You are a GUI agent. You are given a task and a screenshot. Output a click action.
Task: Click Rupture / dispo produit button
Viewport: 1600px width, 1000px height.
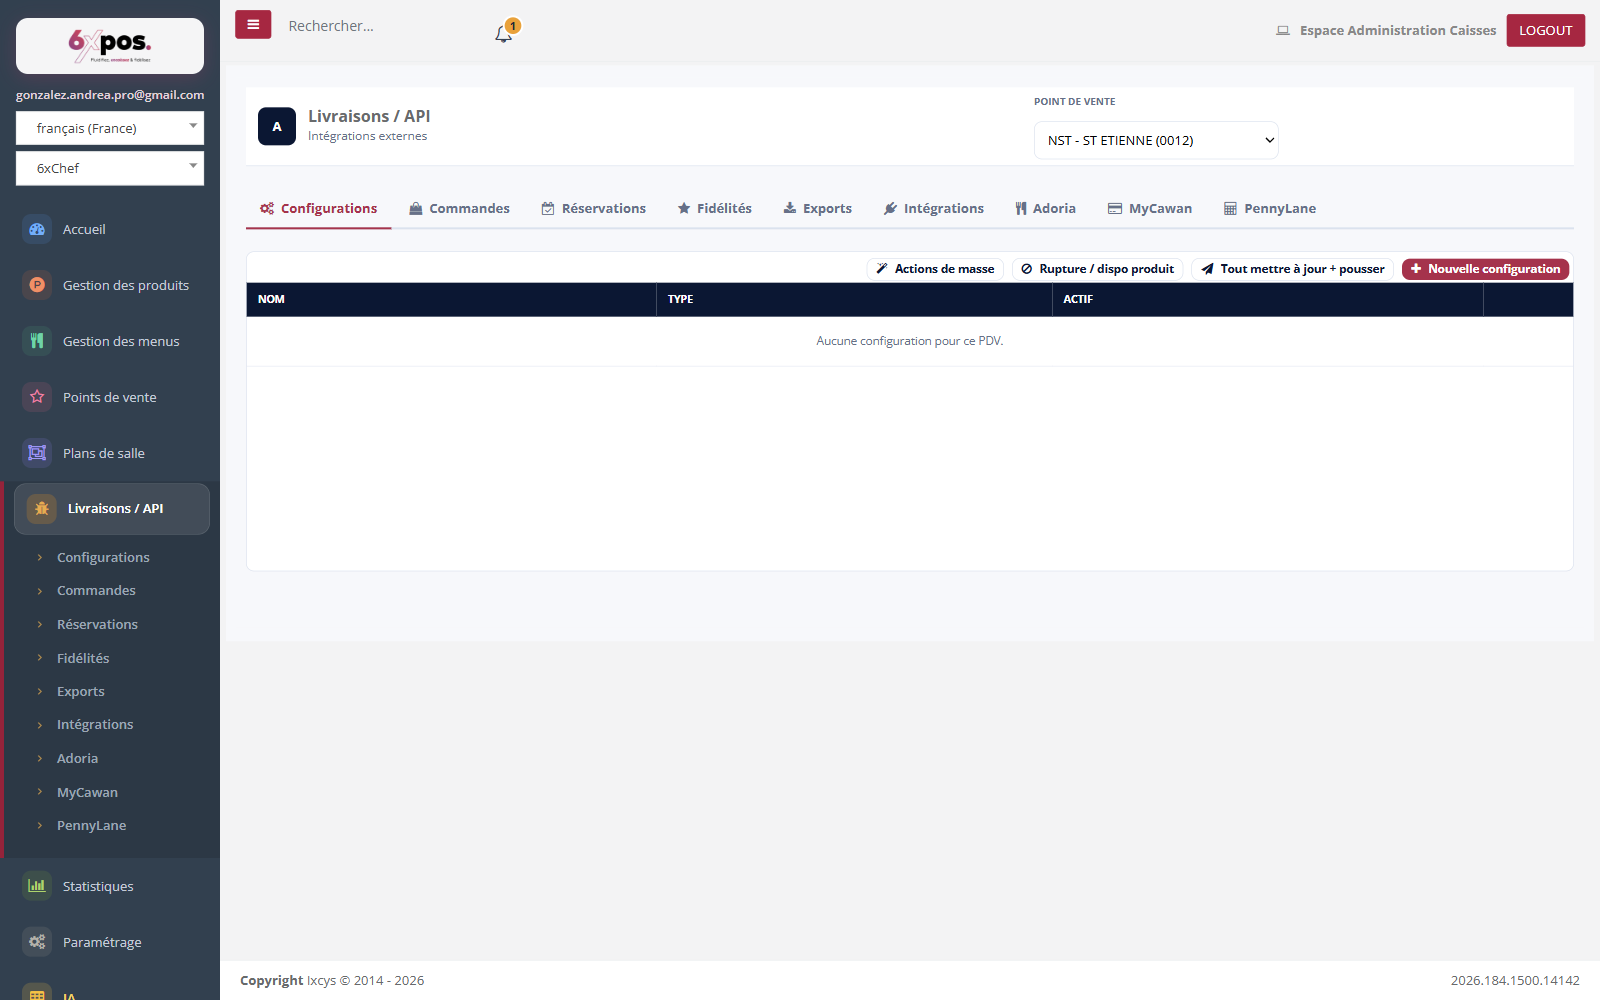[1098, 269]
